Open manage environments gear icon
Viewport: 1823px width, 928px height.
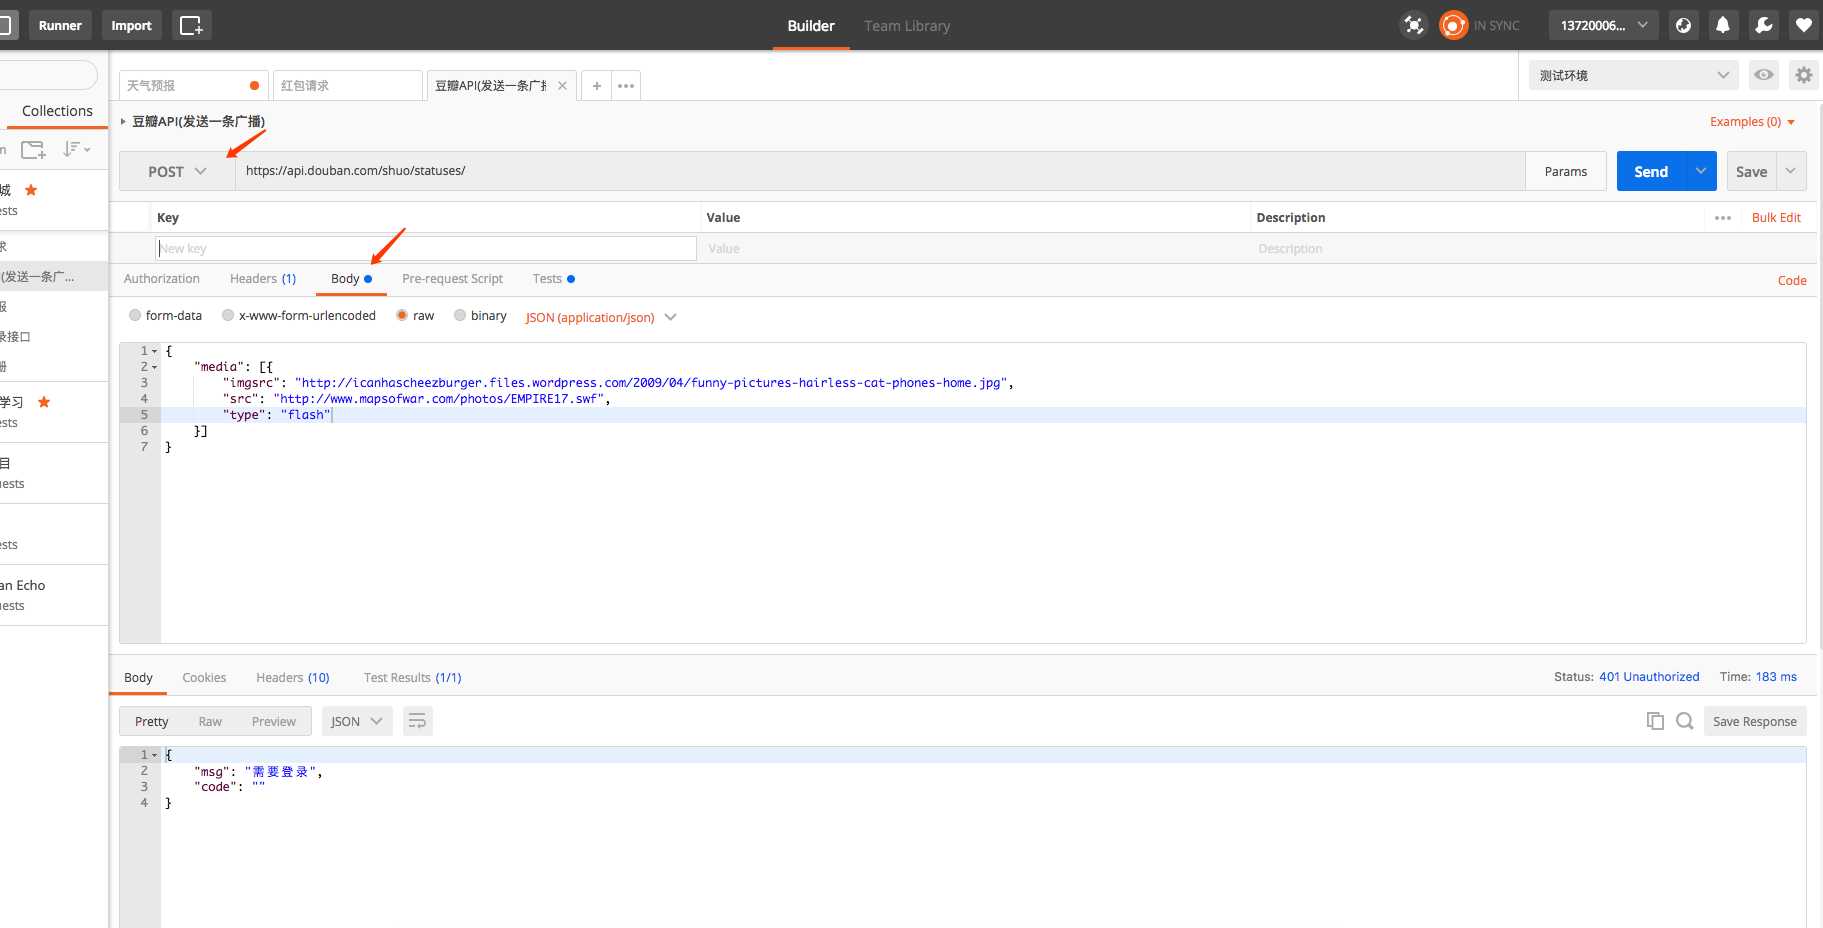[1804, 75]
